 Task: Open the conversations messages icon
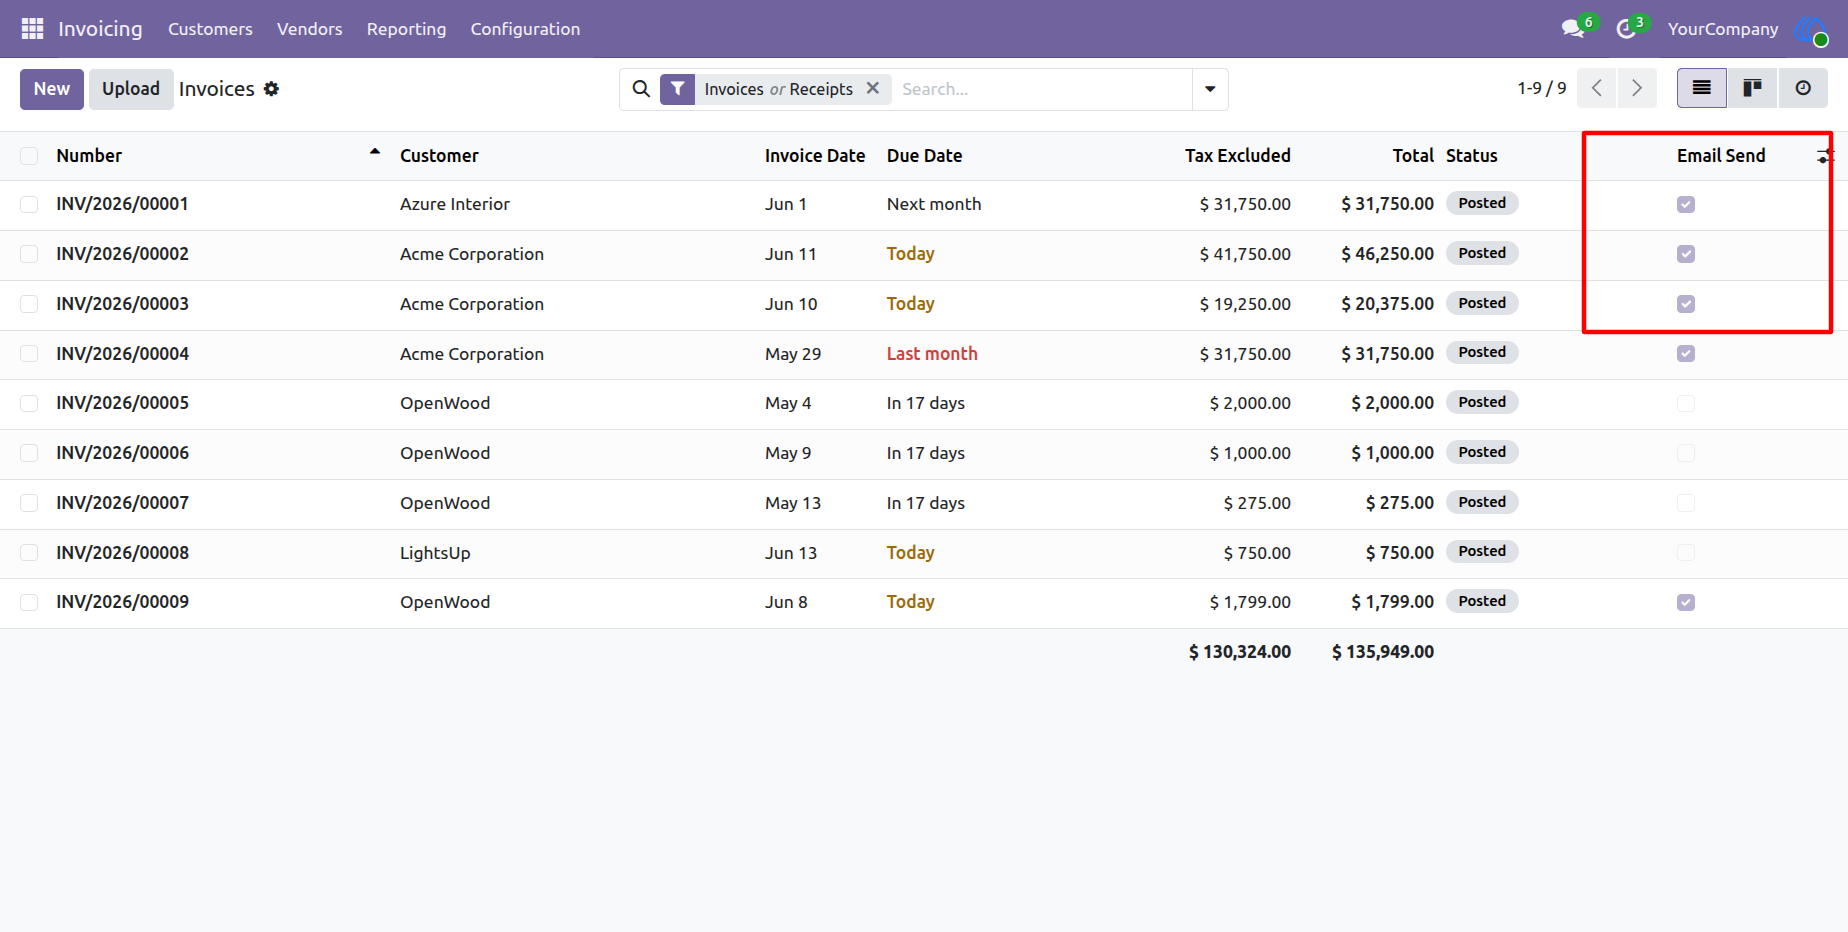point(1573,29)
